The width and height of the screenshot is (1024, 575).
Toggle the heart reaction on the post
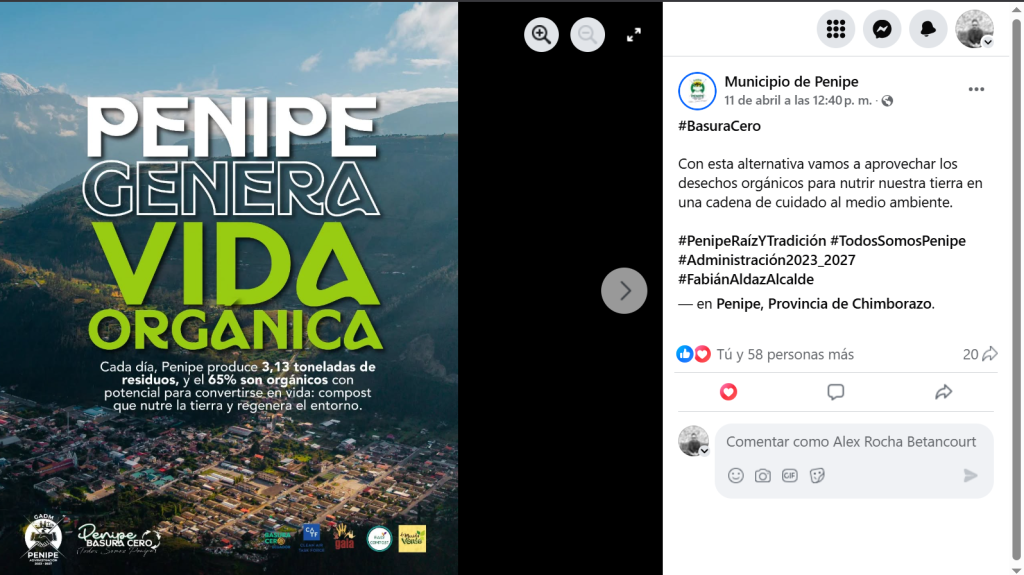click(728, 392)
